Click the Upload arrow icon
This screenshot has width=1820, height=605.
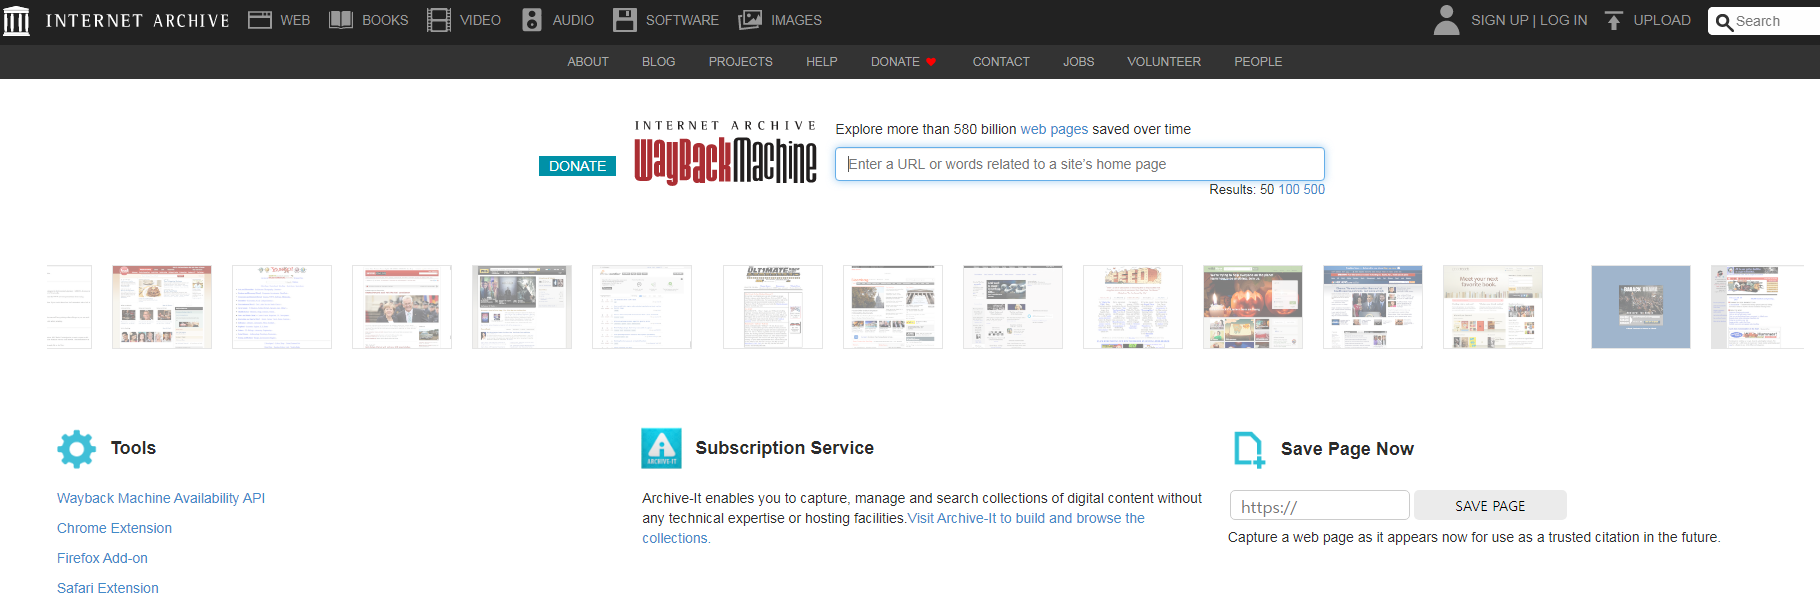point(1613,20)
